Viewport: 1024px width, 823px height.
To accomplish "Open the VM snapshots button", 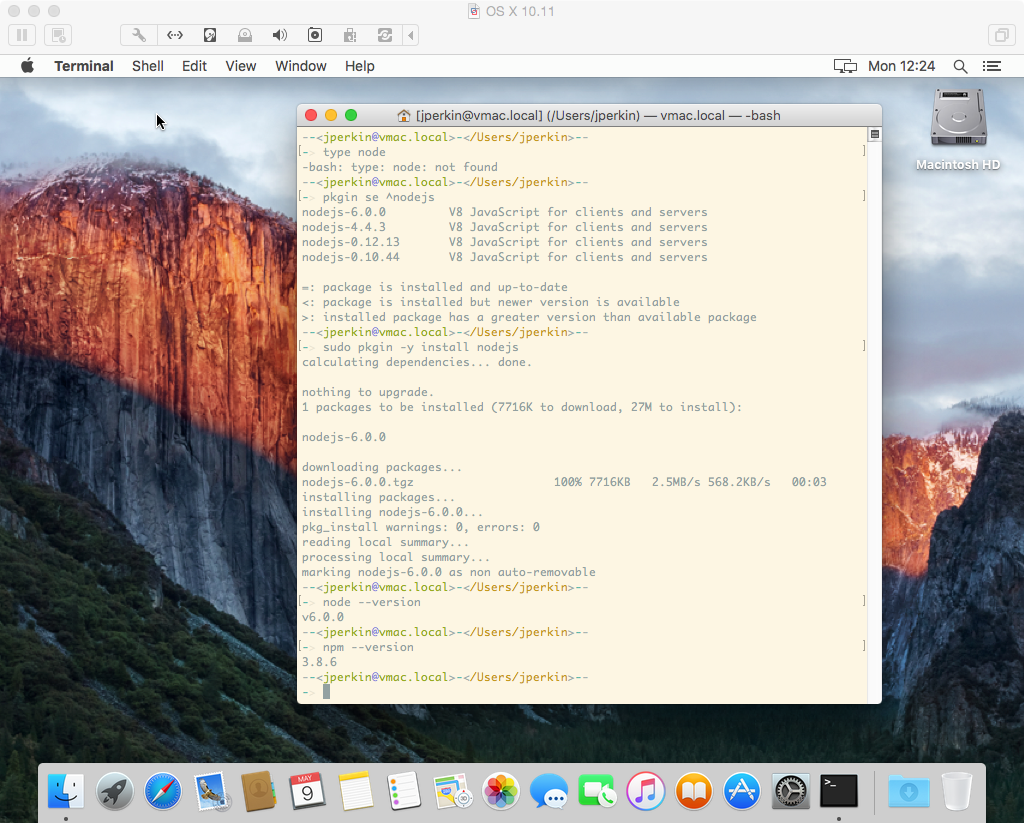I will 58,35.
